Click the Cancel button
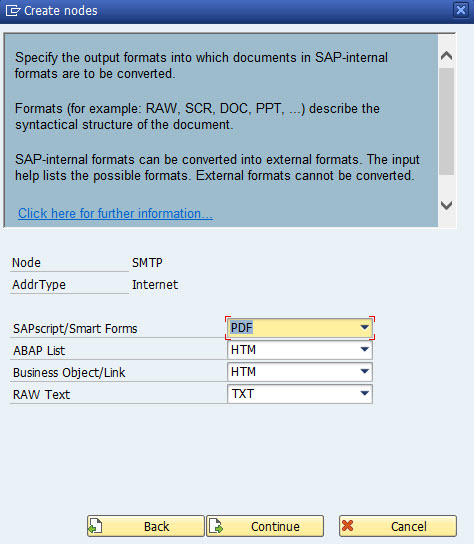The image size is (474, 544). (398, 526)
